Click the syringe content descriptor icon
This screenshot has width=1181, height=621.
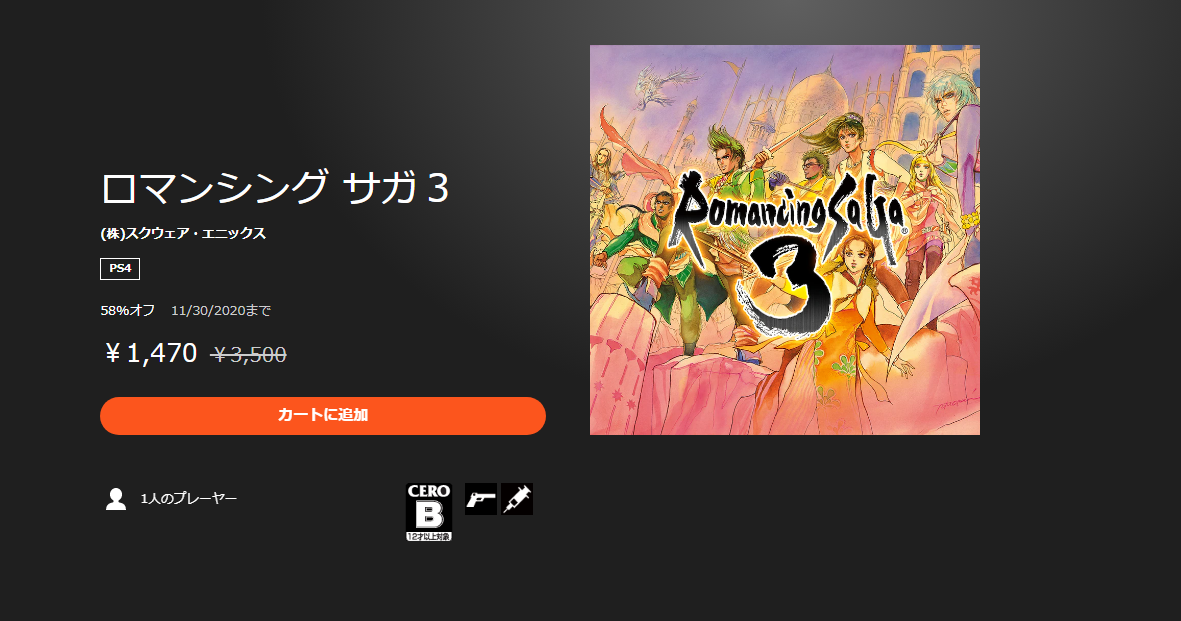517,499
